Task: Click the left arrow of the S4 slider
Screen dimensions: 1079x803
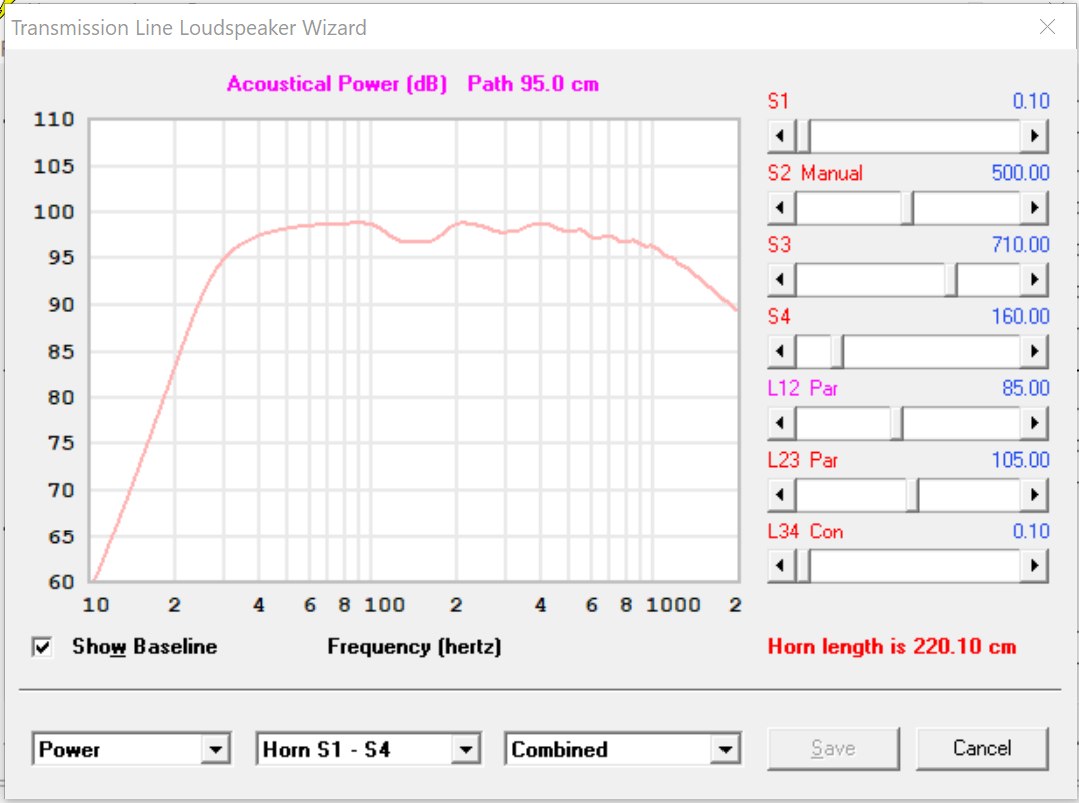Action: [781, 352]
